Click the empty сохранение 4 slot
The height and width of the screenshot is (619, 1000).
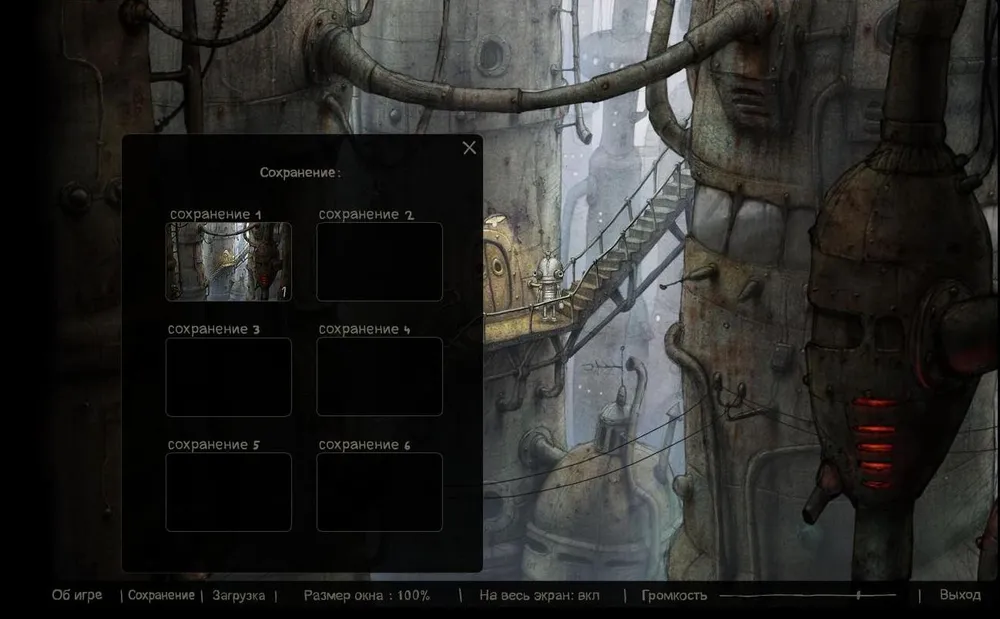(379, 377)
